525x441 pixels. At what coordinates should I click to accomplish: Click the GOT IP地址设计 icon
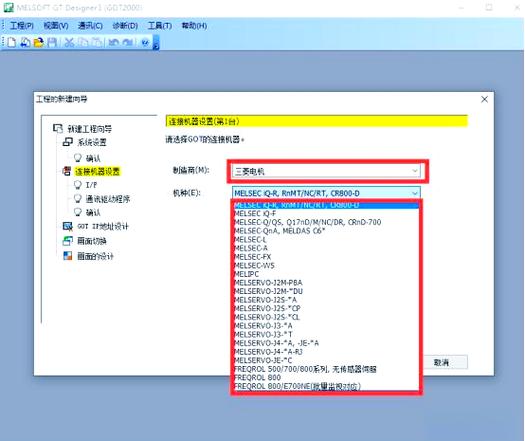click(x=68, y=227)
